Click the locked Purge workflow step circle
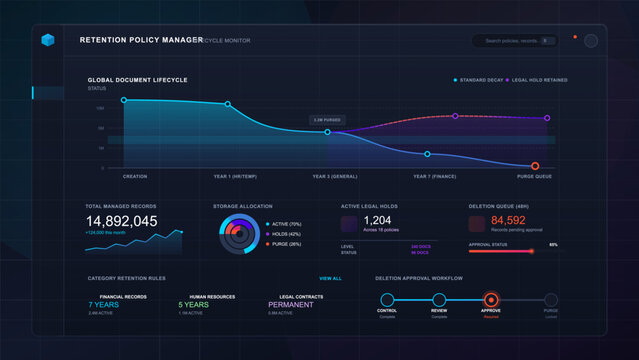The height and width of the screenshot is (360, 639). (x=551, y=300)
